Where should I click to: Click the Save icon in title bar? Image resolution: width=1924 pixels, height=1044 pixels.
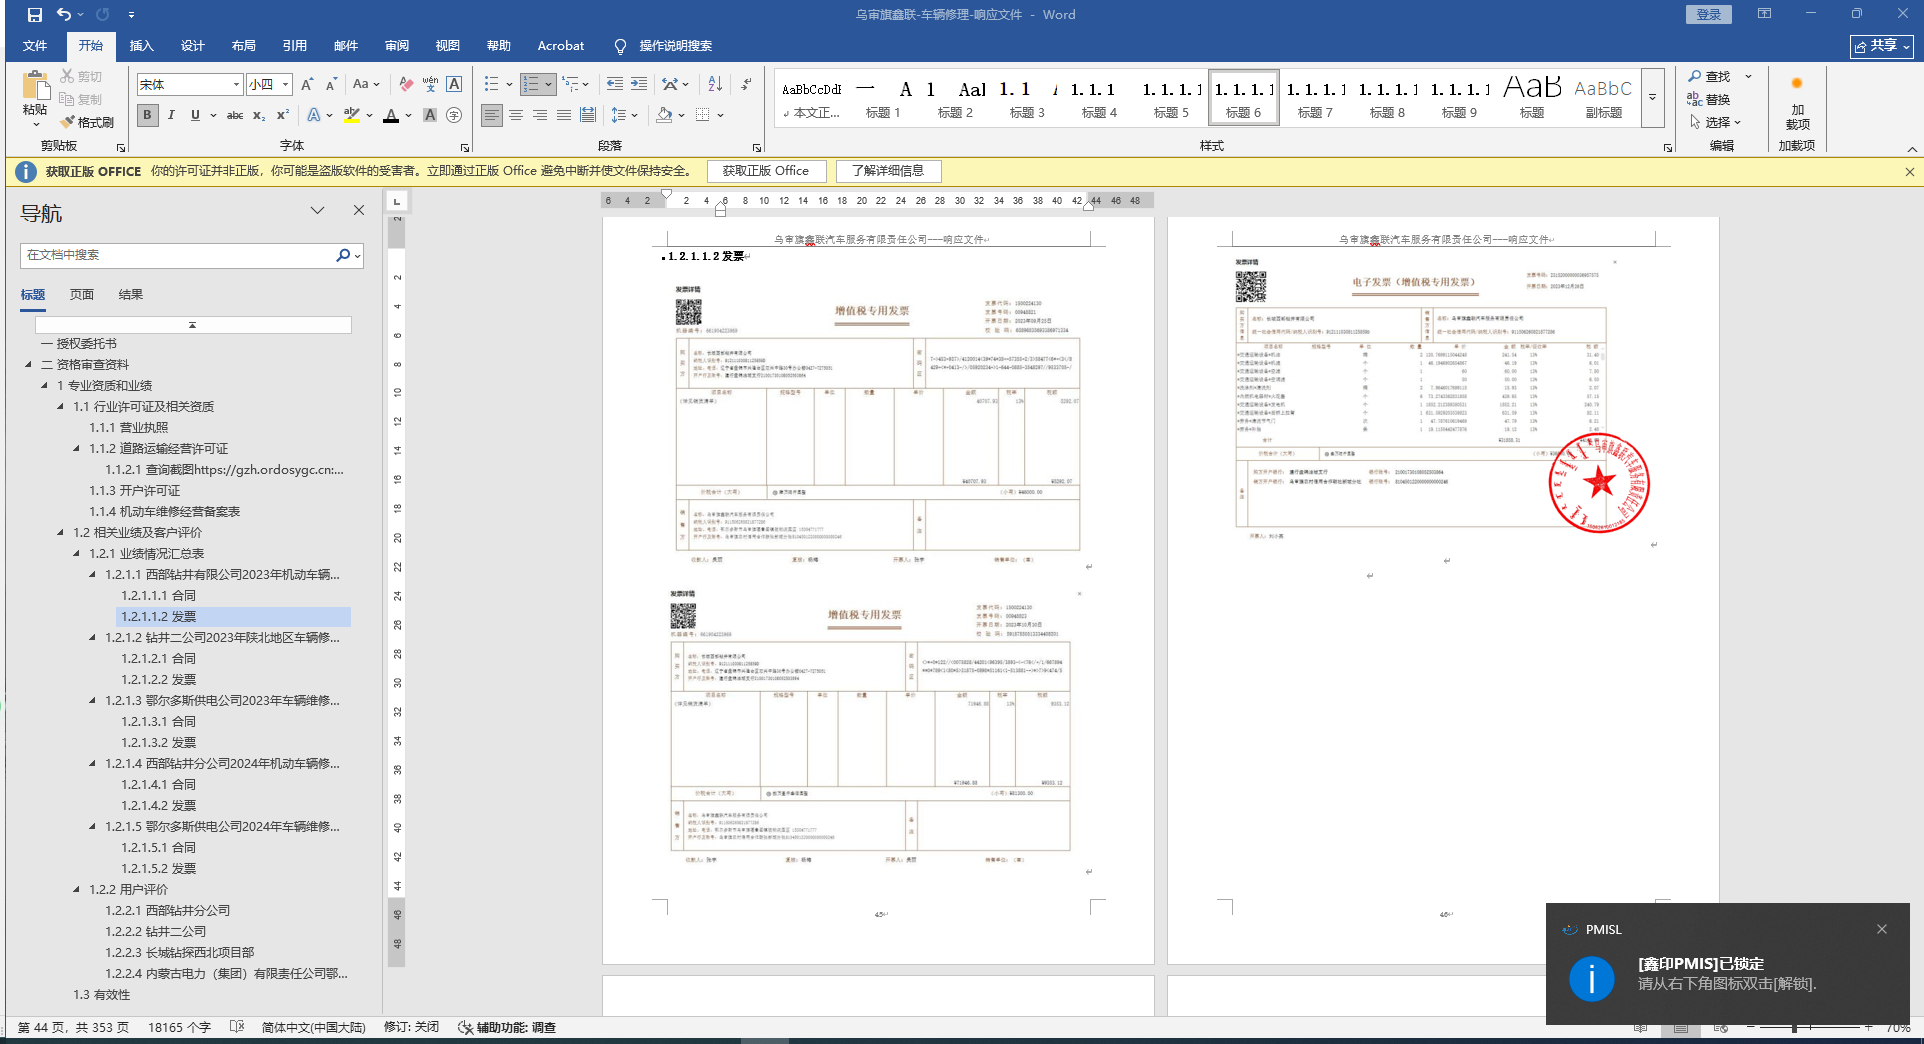35,15
